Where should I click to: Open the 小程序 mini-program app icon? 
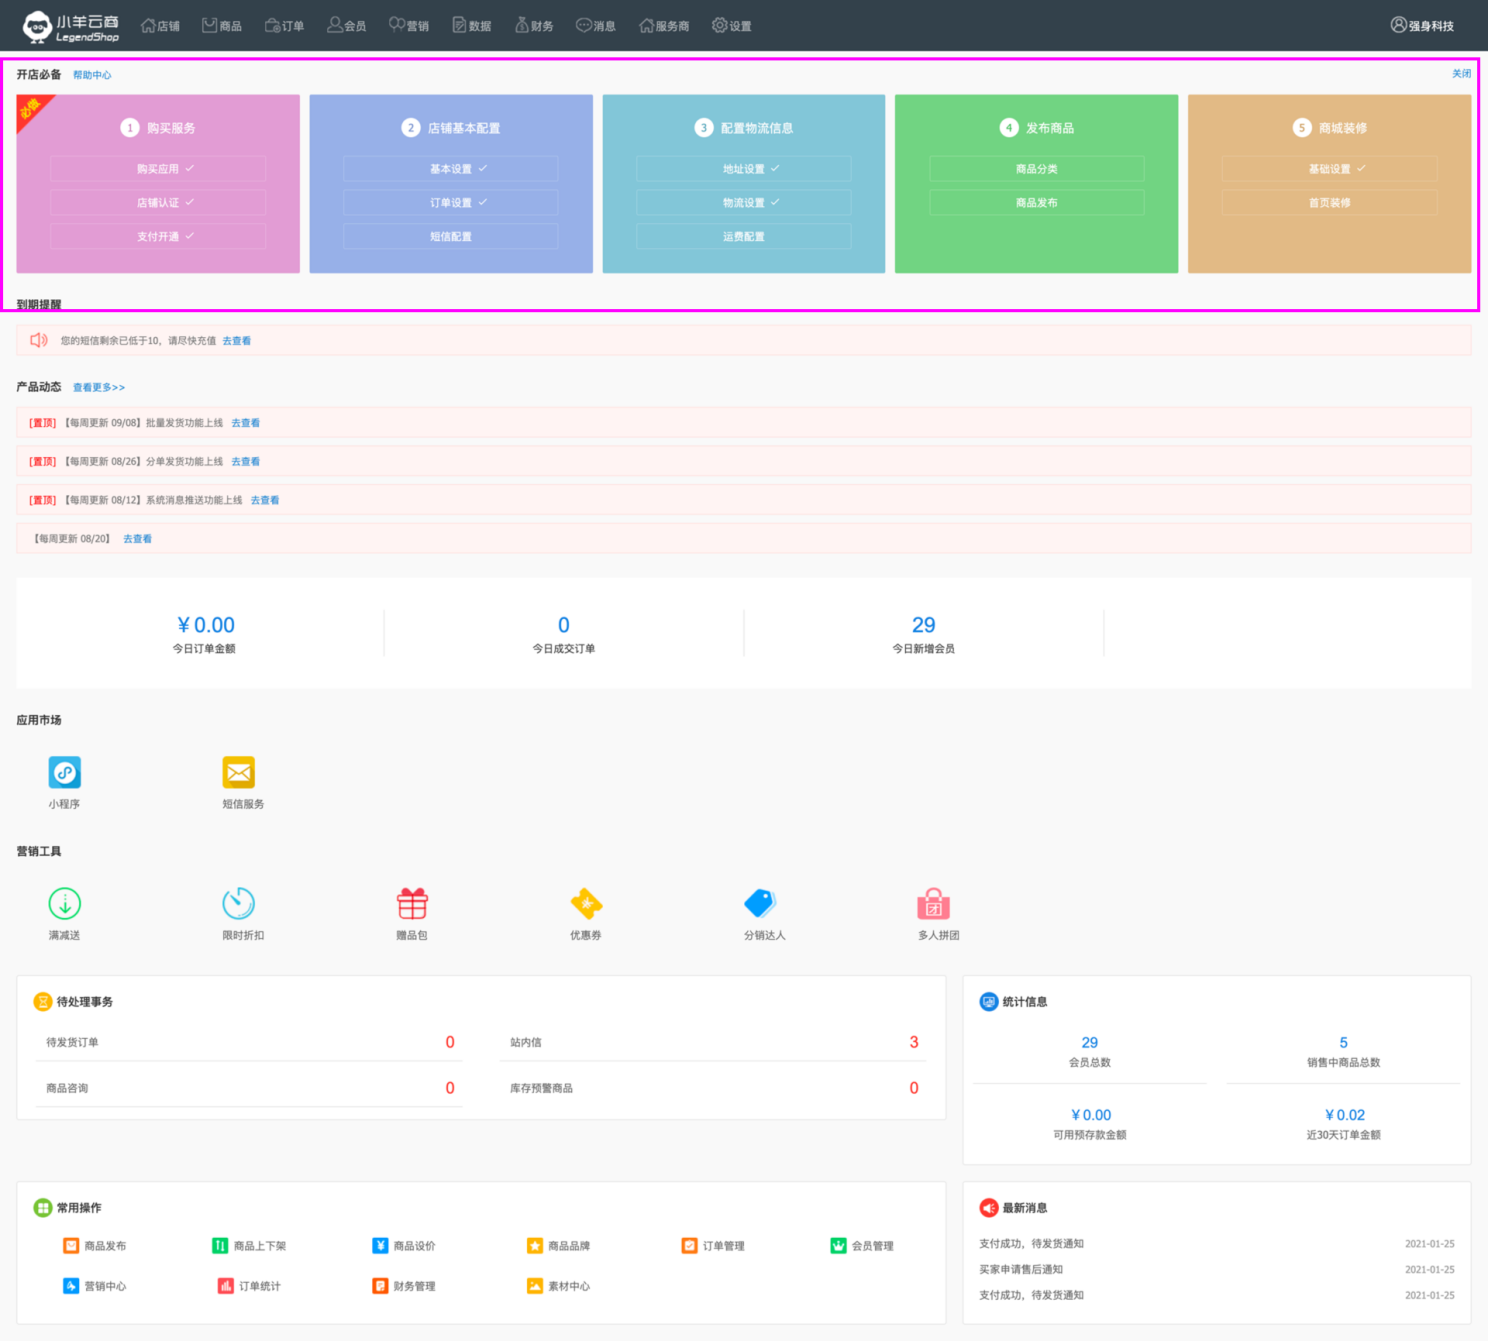pos(64,773)
